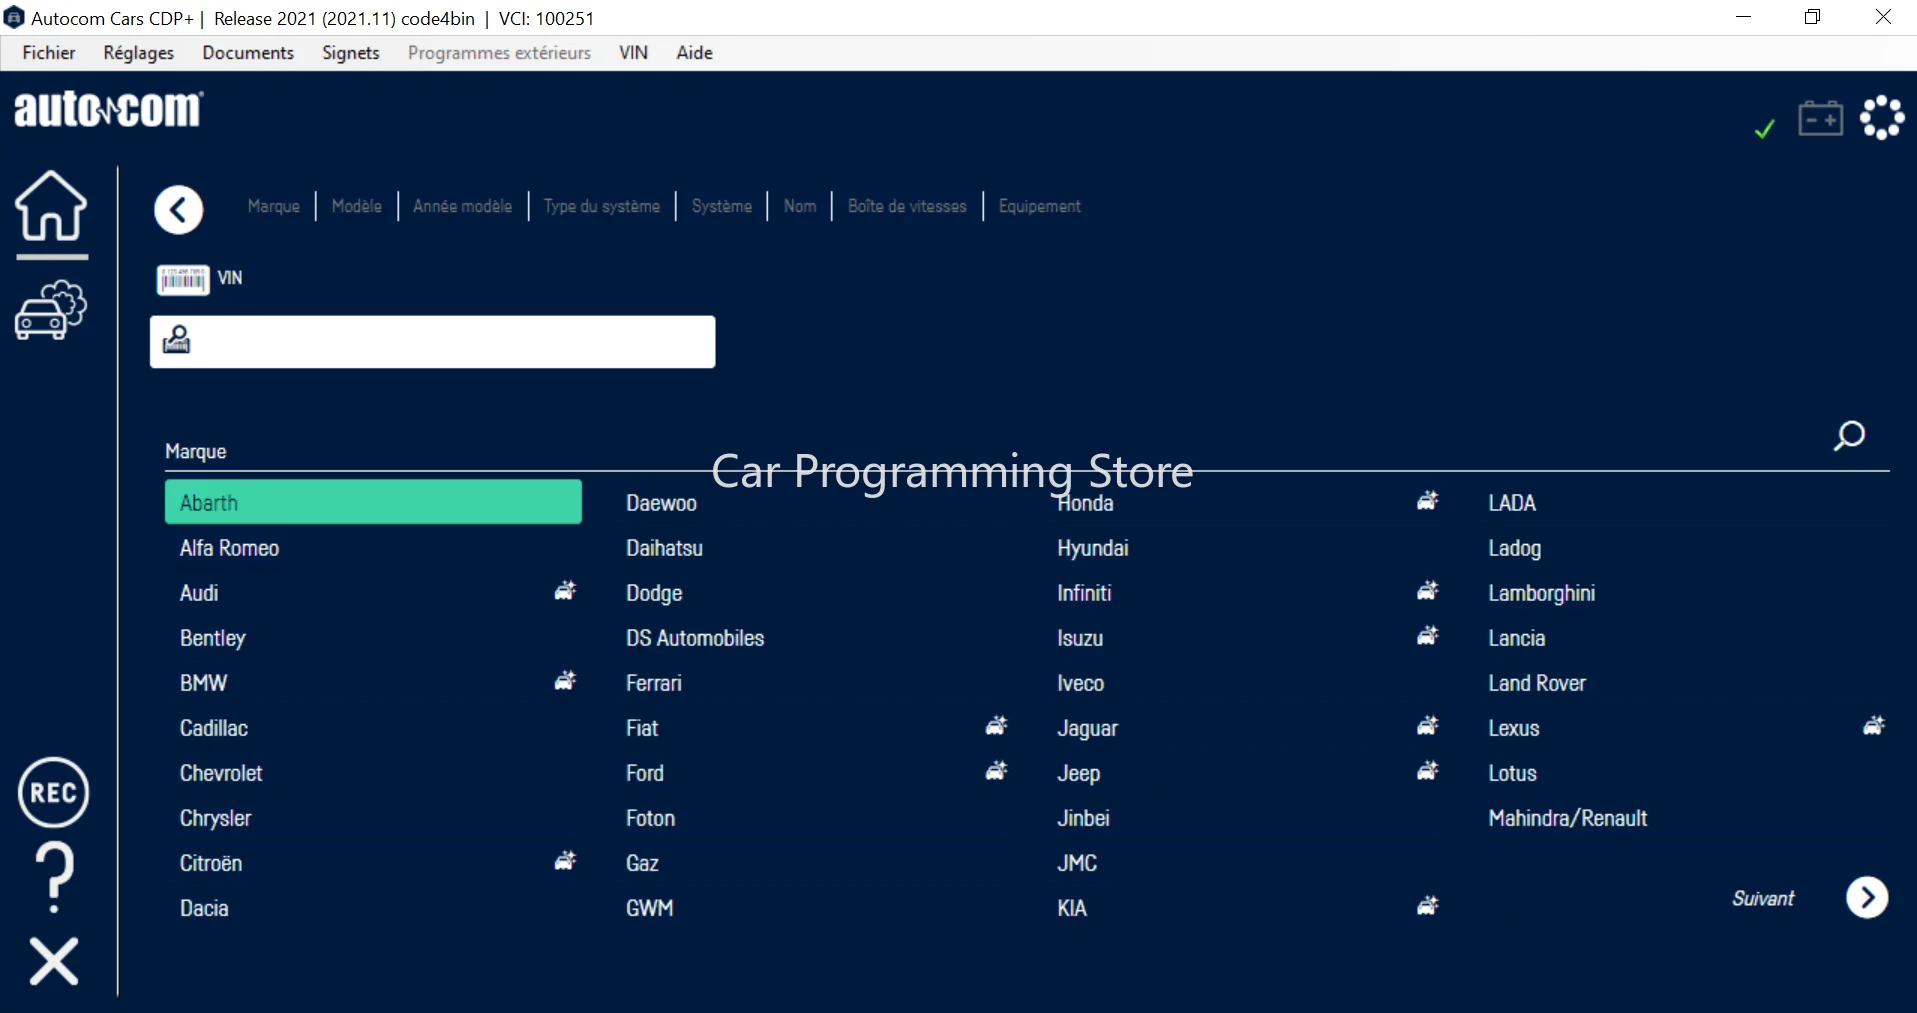
Task: Click the car icon beside Jeep
Action: point(1428,771)
